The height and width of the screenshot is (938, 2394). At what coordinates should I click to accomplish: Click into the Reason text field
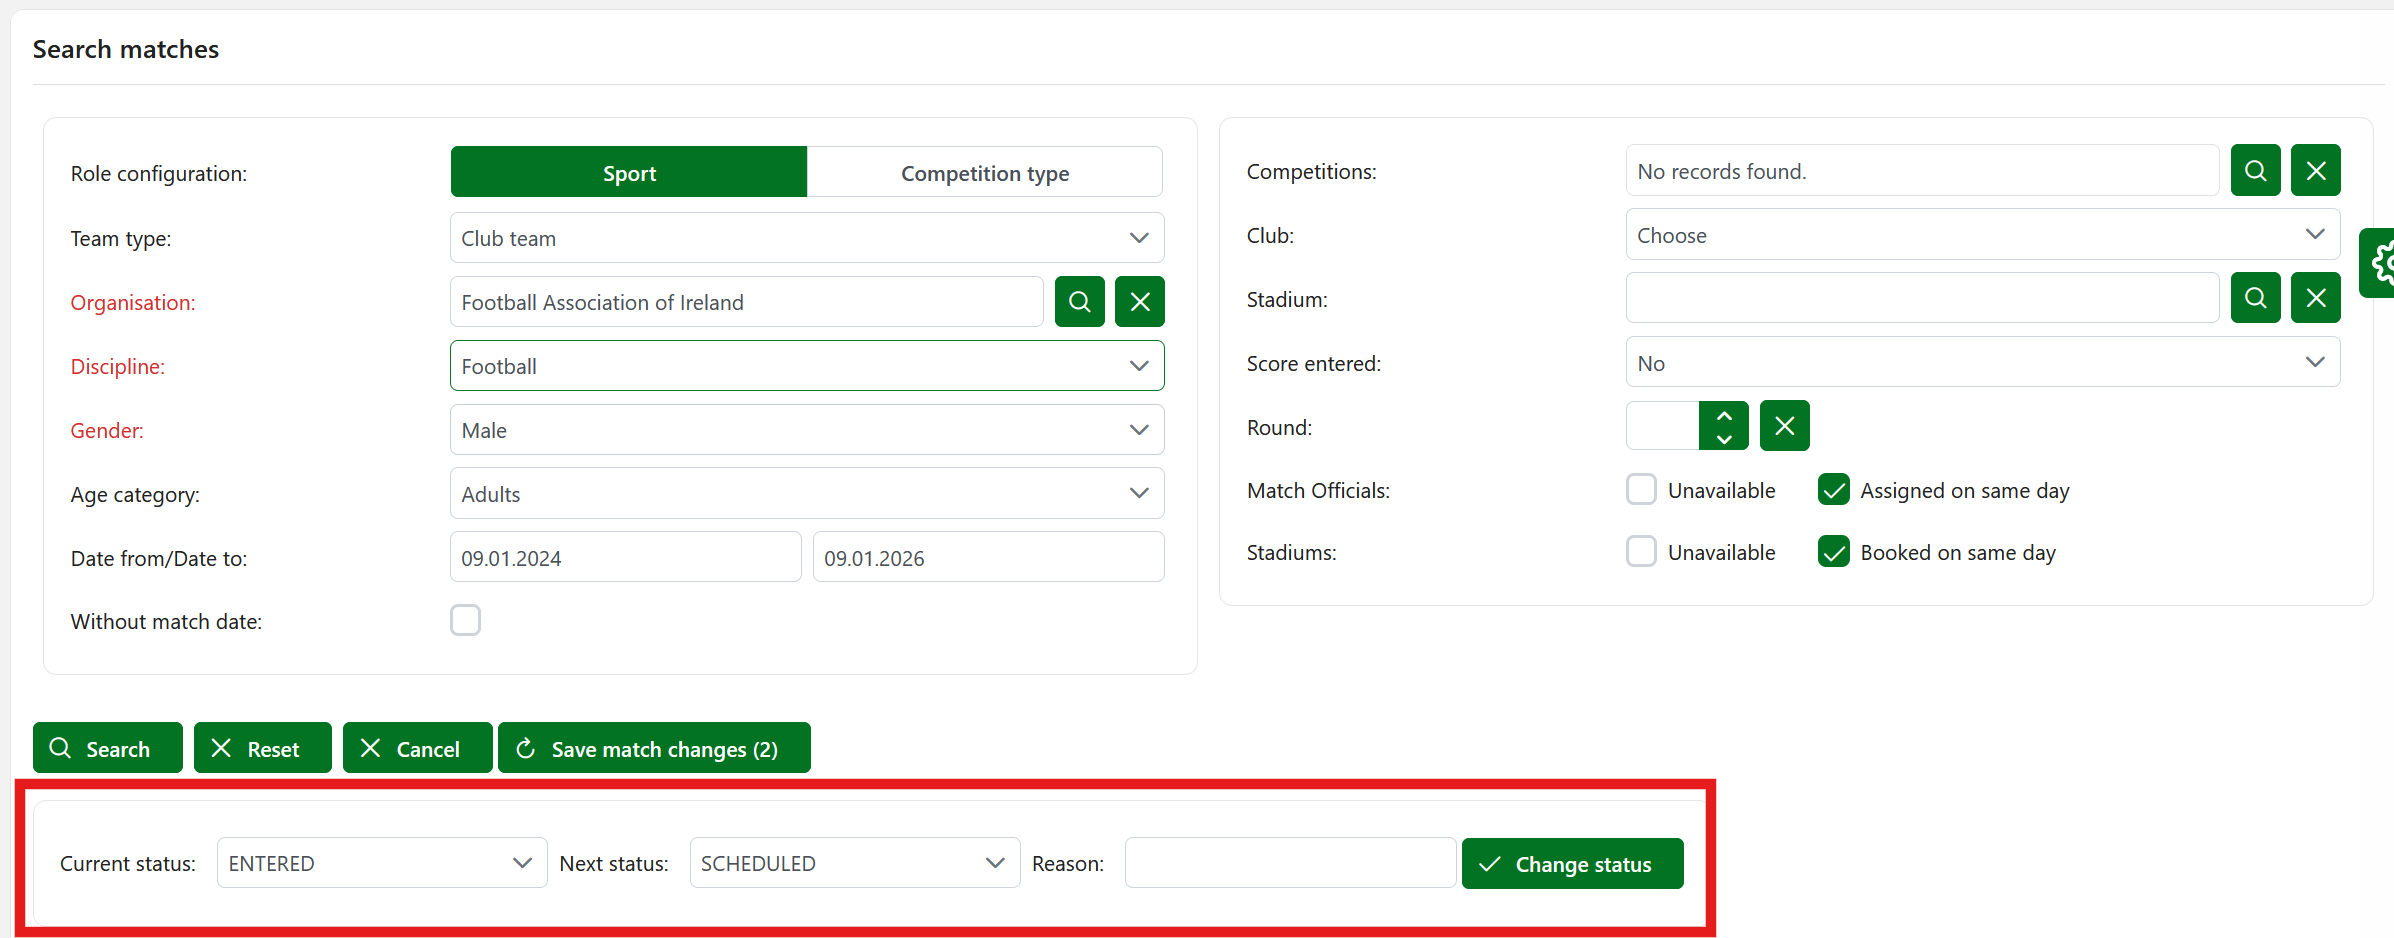pyautogui.click(x=1289, y=863)
